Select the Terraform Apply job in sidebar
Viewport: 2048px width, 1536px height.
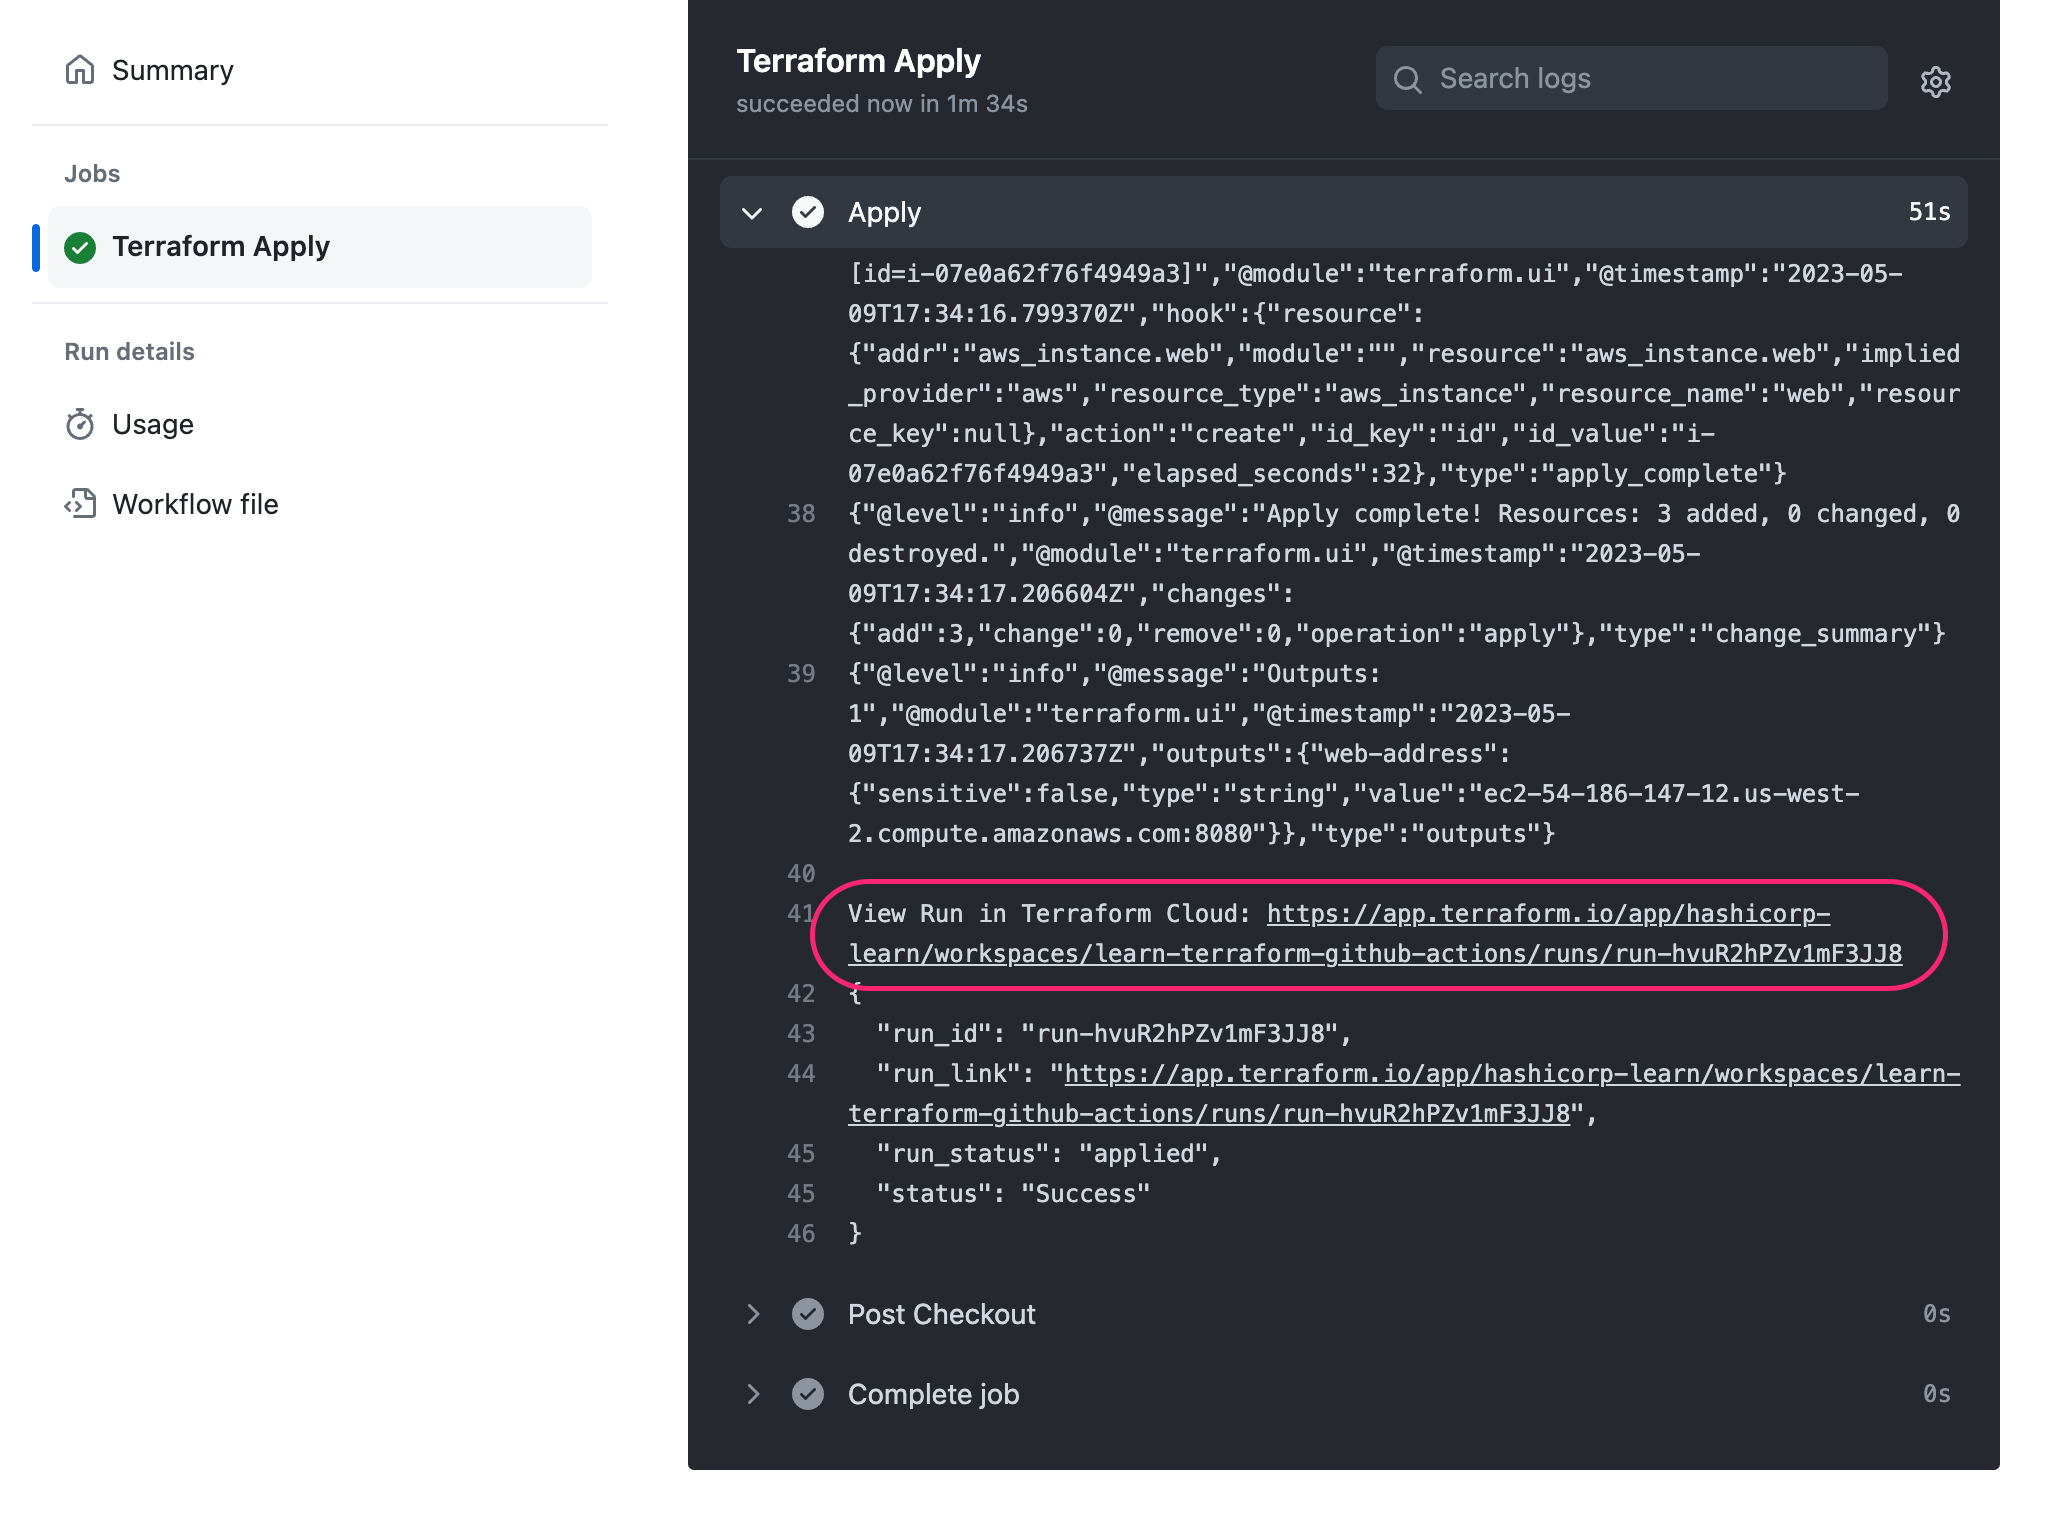[220, 247]
